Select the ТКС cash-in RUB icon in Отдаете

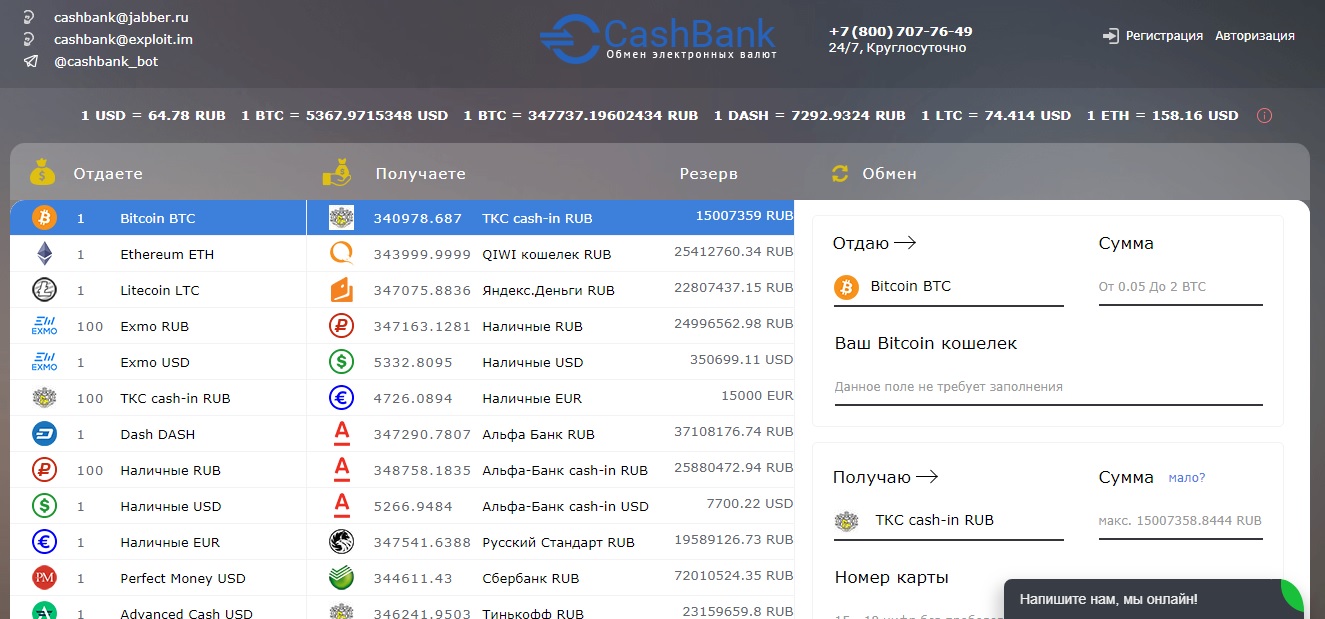(x=45, y=398)
